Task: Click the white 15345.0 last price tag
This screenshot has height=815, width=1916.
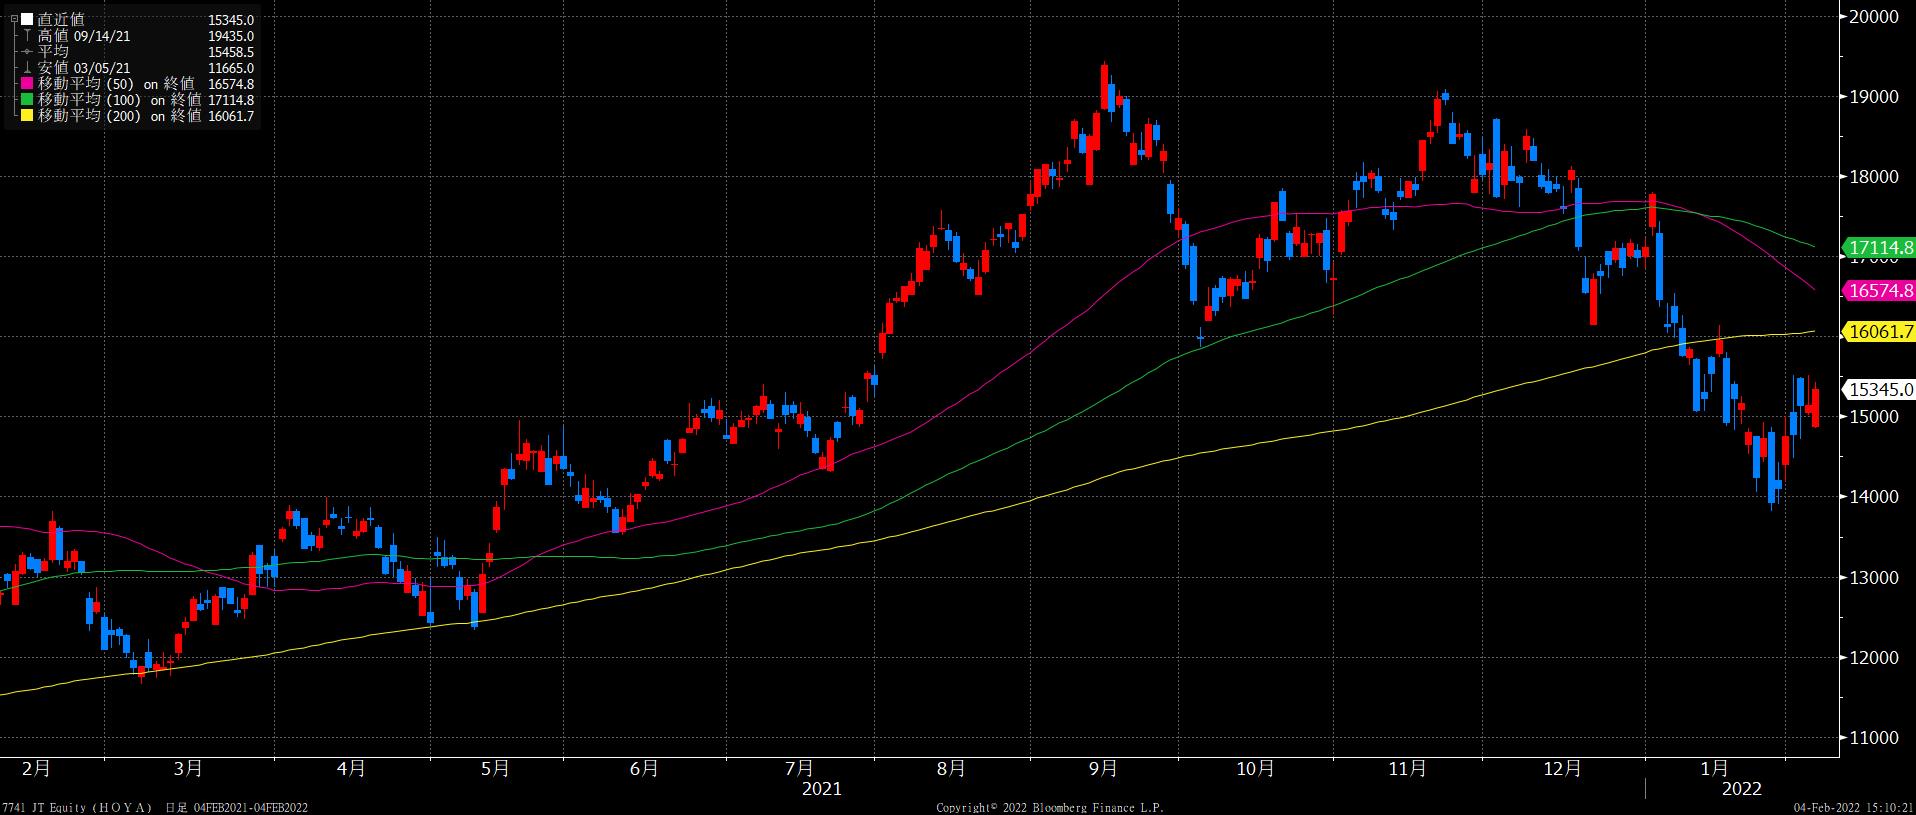Action: [1881, 390]
